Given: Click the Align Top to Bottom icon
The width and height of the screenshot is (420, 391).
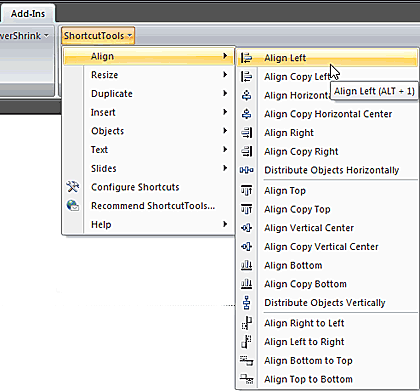Looking at the screenshot, I should (x=247, y=379).
